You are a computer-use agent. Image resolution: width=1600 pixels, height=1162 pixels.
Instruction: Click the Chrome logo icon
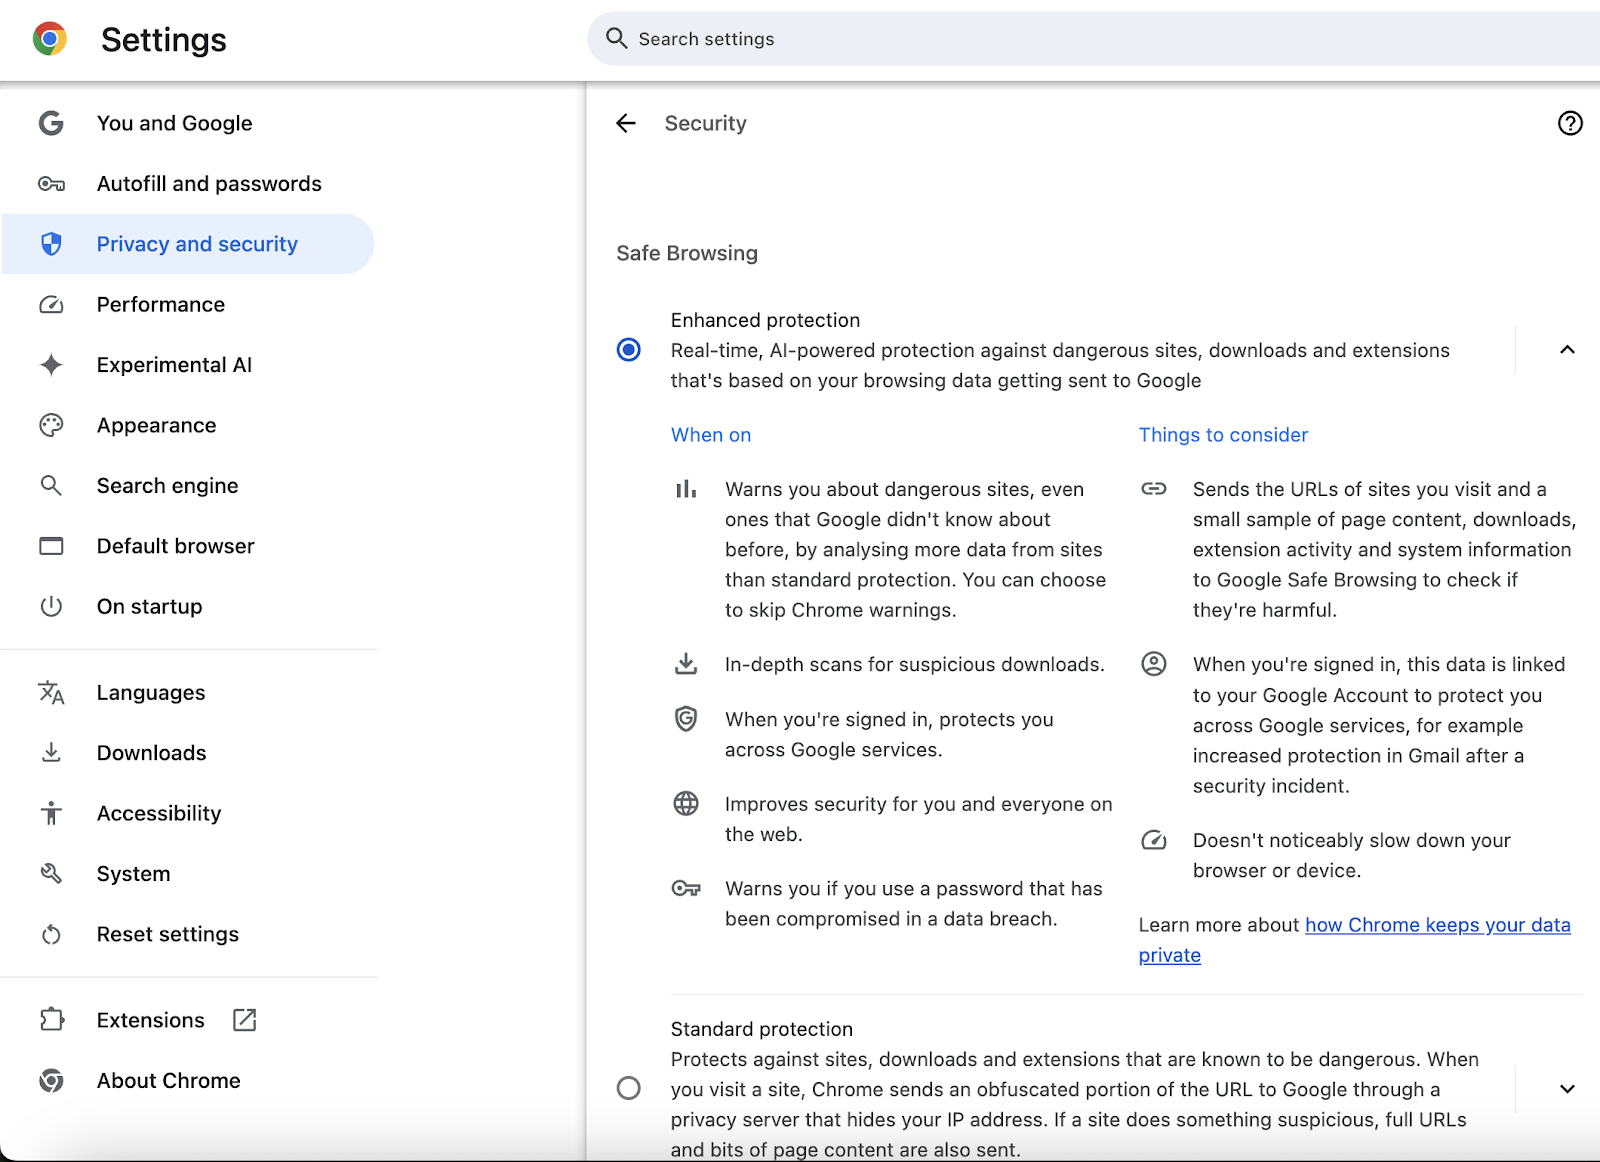click(x=50, y=39)
